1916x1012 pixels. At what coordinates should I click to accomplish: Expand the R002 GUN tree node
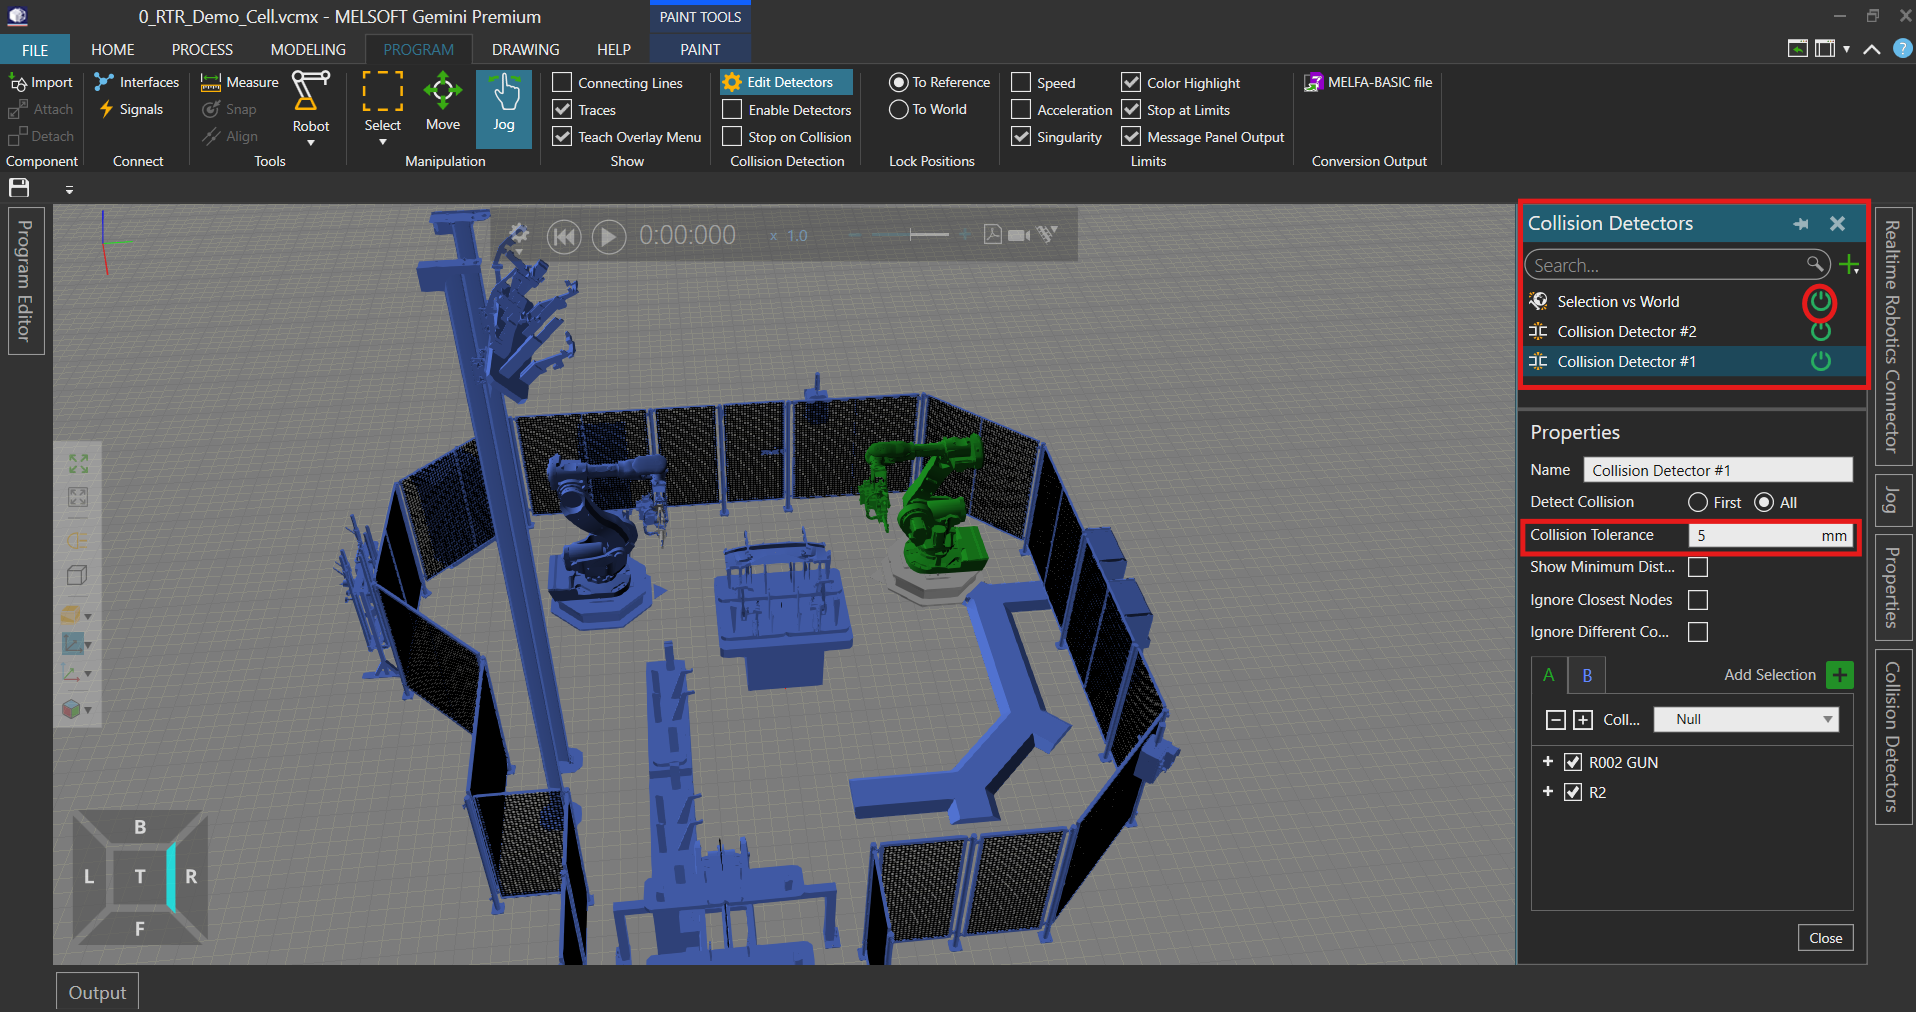[x=1548, y=762]
